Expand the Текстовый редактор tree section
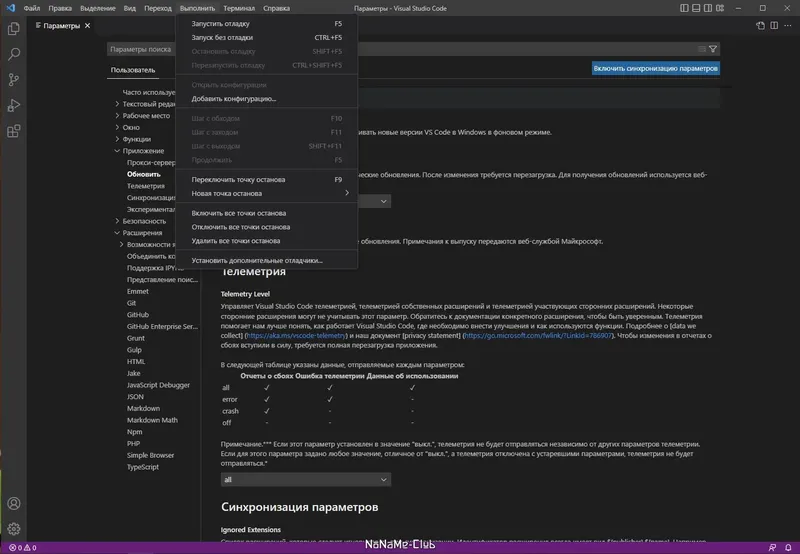The image size is (800, 554). tap(117, 104)
